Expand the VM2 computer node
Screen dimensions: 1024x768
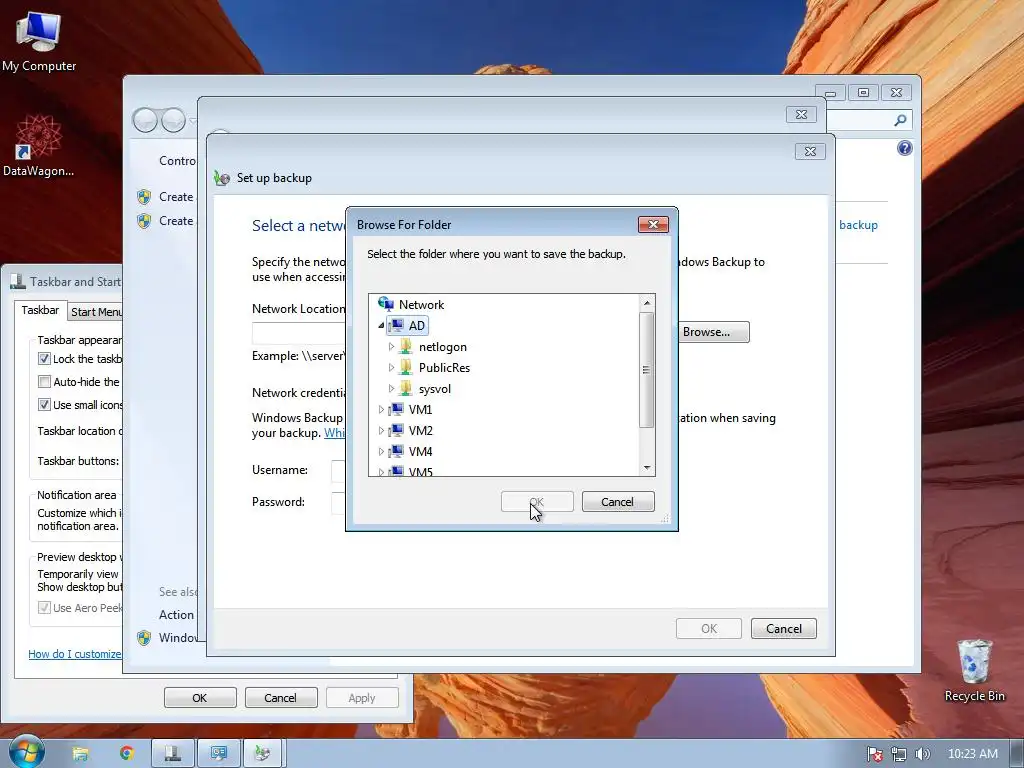point(381,430)
